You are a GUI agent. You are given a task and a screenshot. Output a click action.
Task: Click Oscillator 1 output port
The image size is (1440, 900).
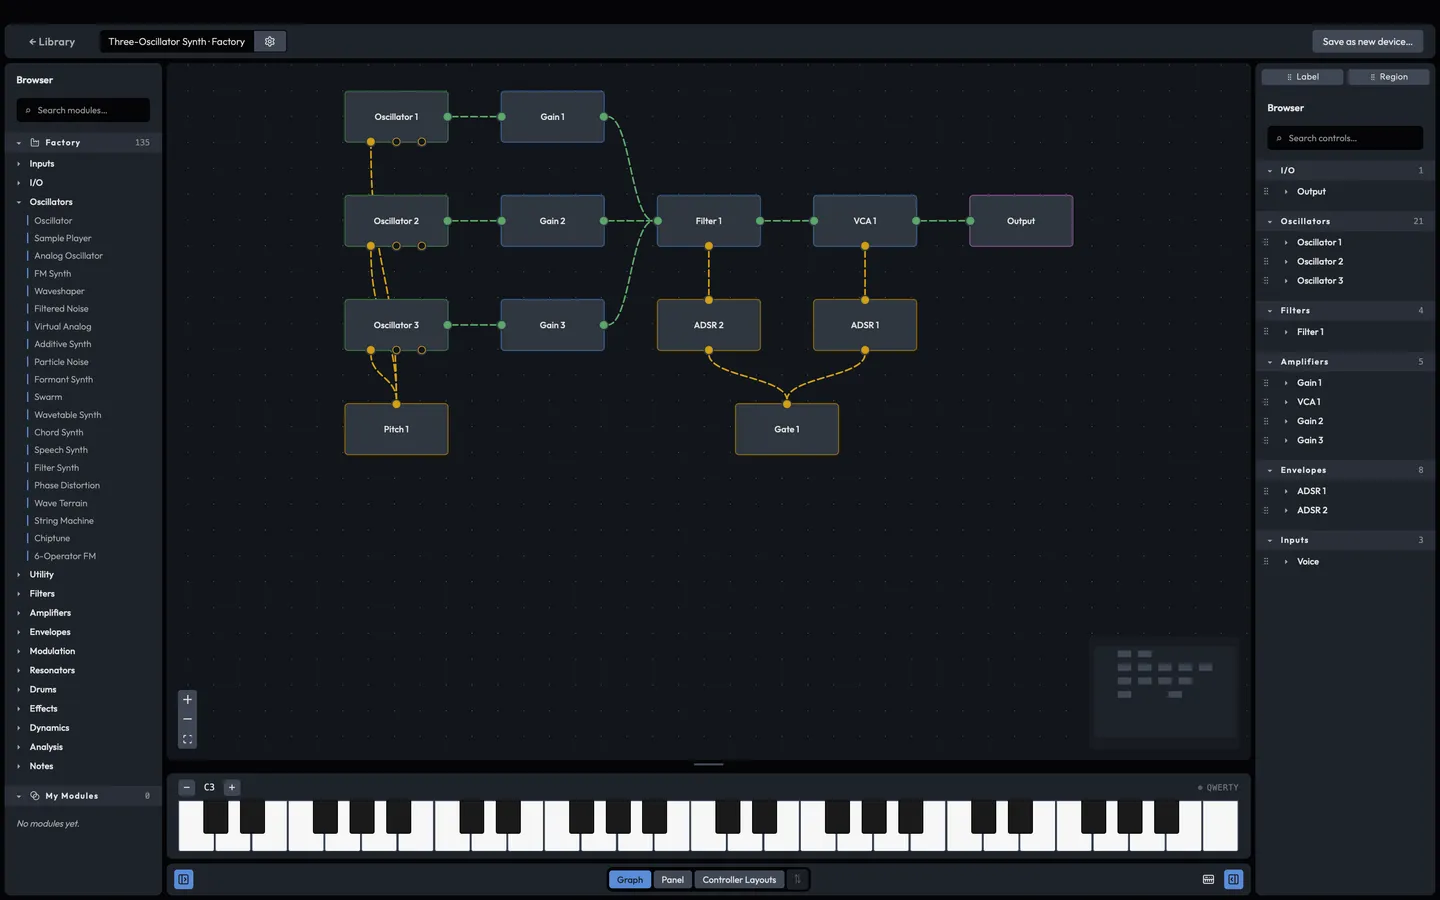pos(448,117)
